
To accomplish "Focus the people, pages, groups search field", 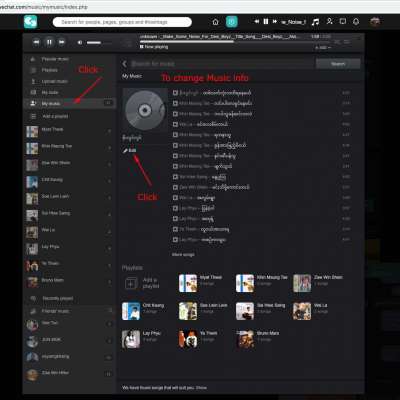I will (122, 22).
